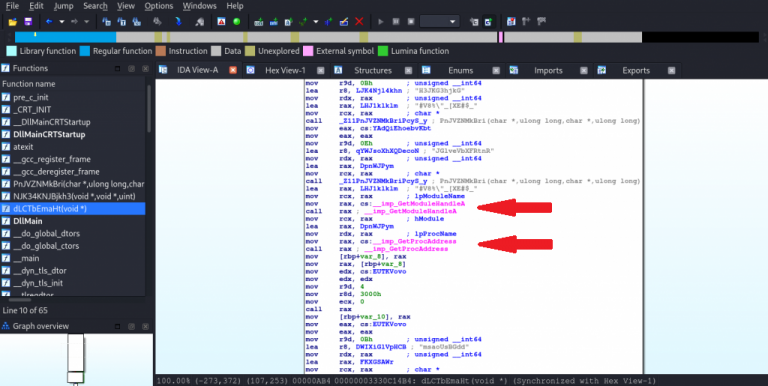This screenshot has width=768, height=386.
Task: Open the forward history dropdown arrow
Action: click(x=87, y=22)
